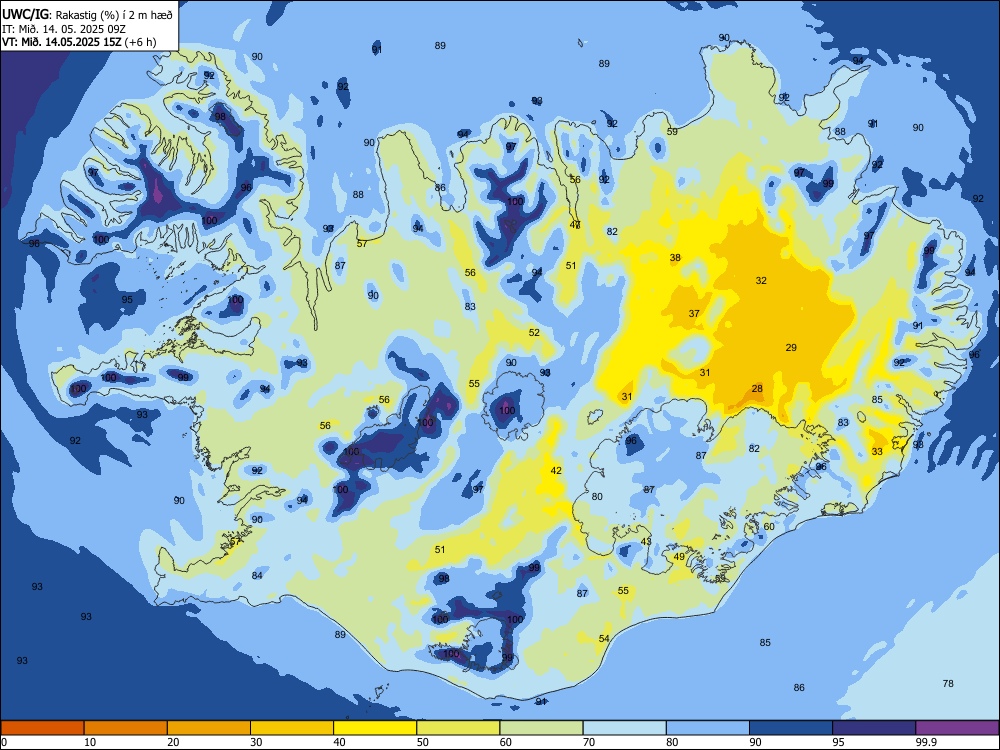This screenshot has height=750, width=1000.
Task: Click the humidity value '54' near the south coast
Action: pos(604,638)
